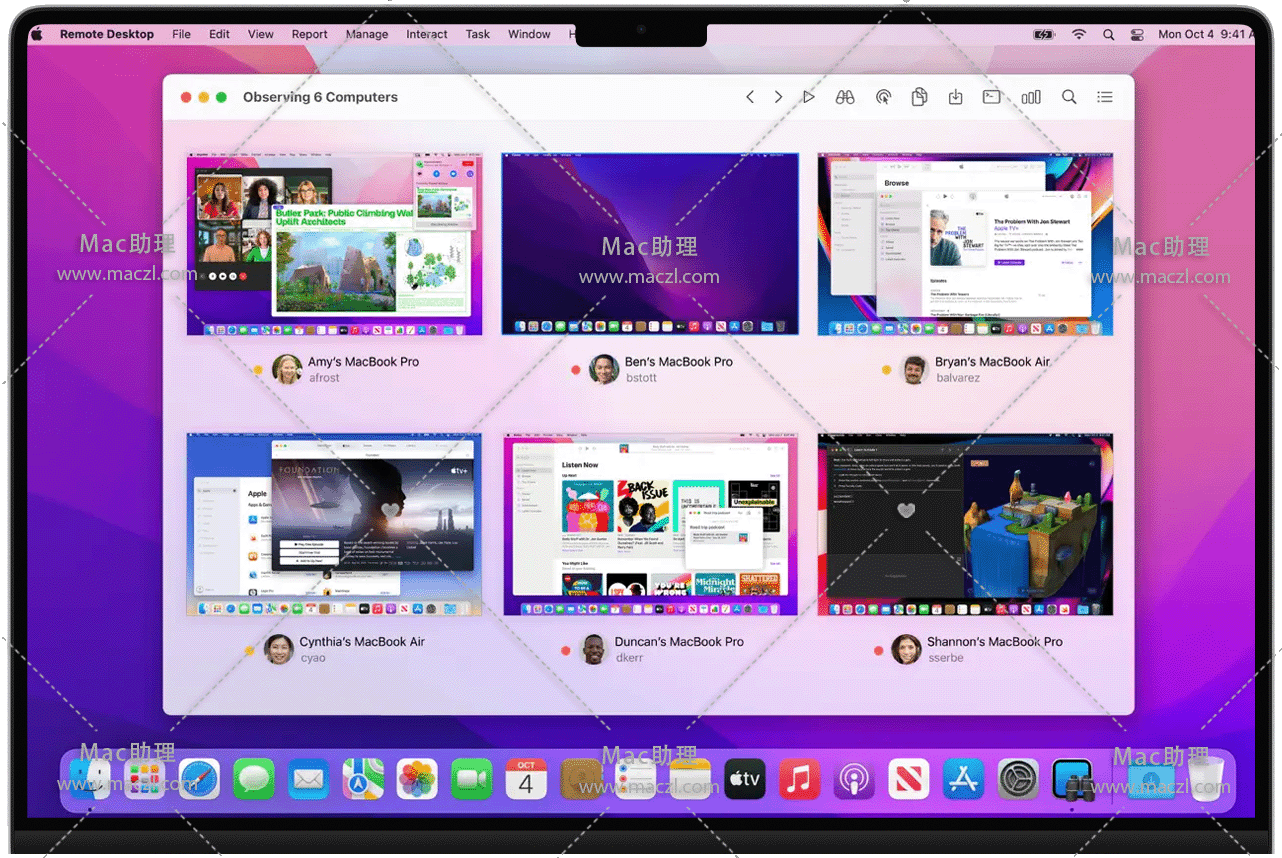Go to previous page with left chevron

750,97
